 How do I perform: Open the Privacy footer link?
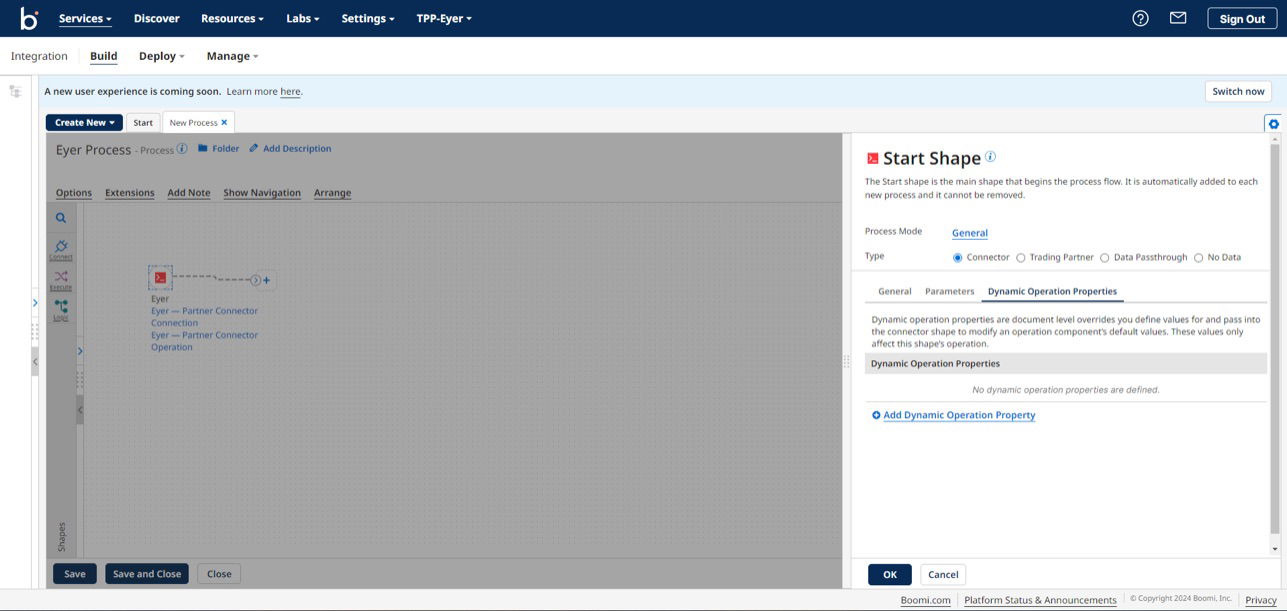point(1261,600)
